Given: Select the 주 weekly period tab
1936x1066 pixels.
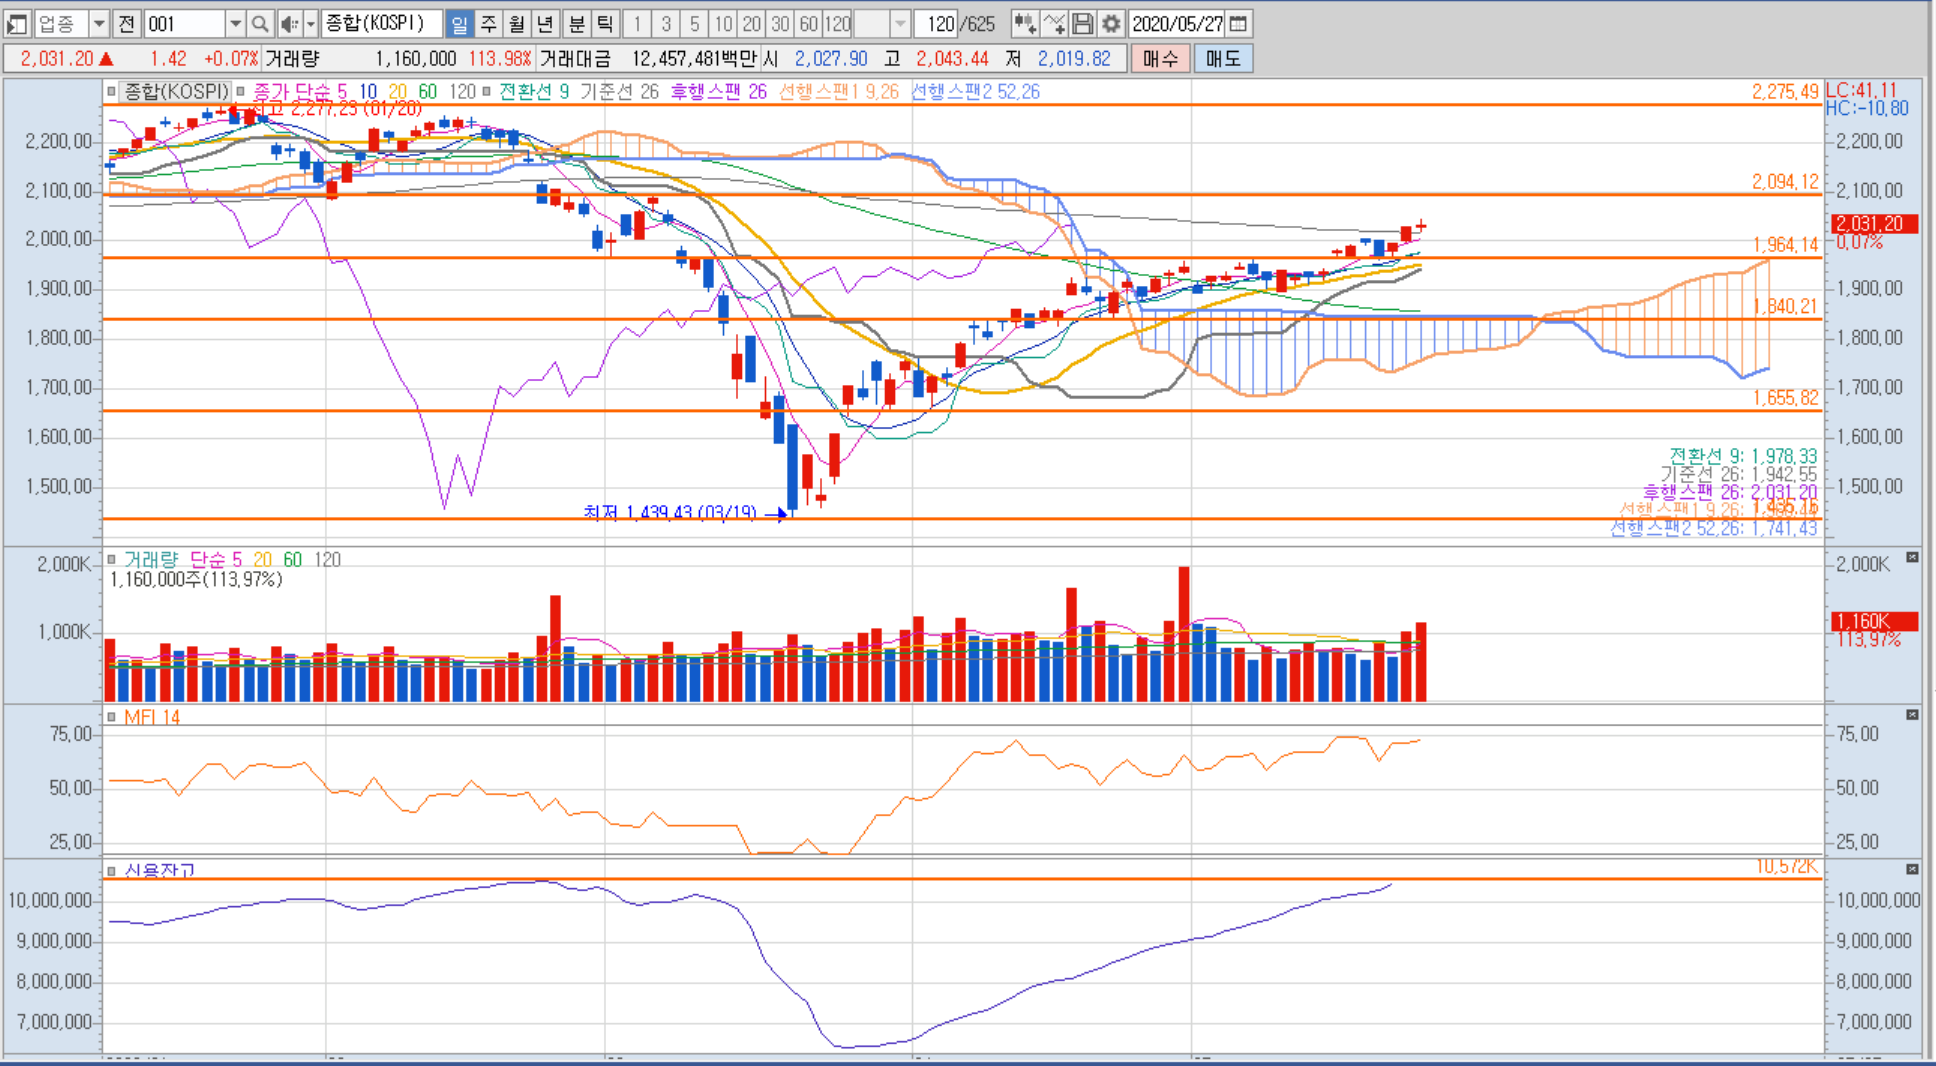Looking at the screenshot, I should tap(488, 23).
